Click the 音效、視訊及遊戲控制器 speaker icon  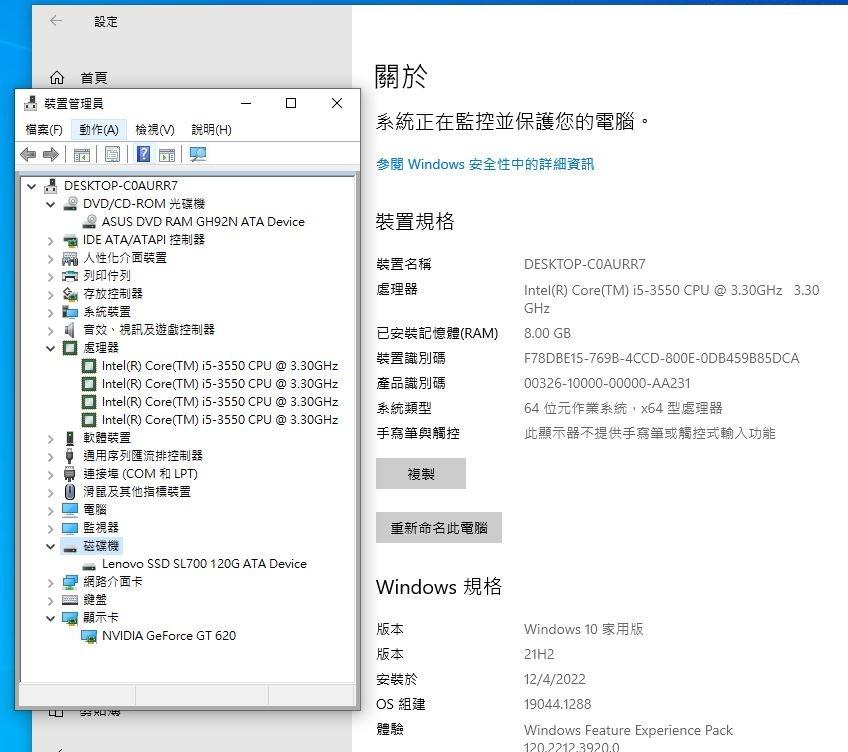pos(69,329)
